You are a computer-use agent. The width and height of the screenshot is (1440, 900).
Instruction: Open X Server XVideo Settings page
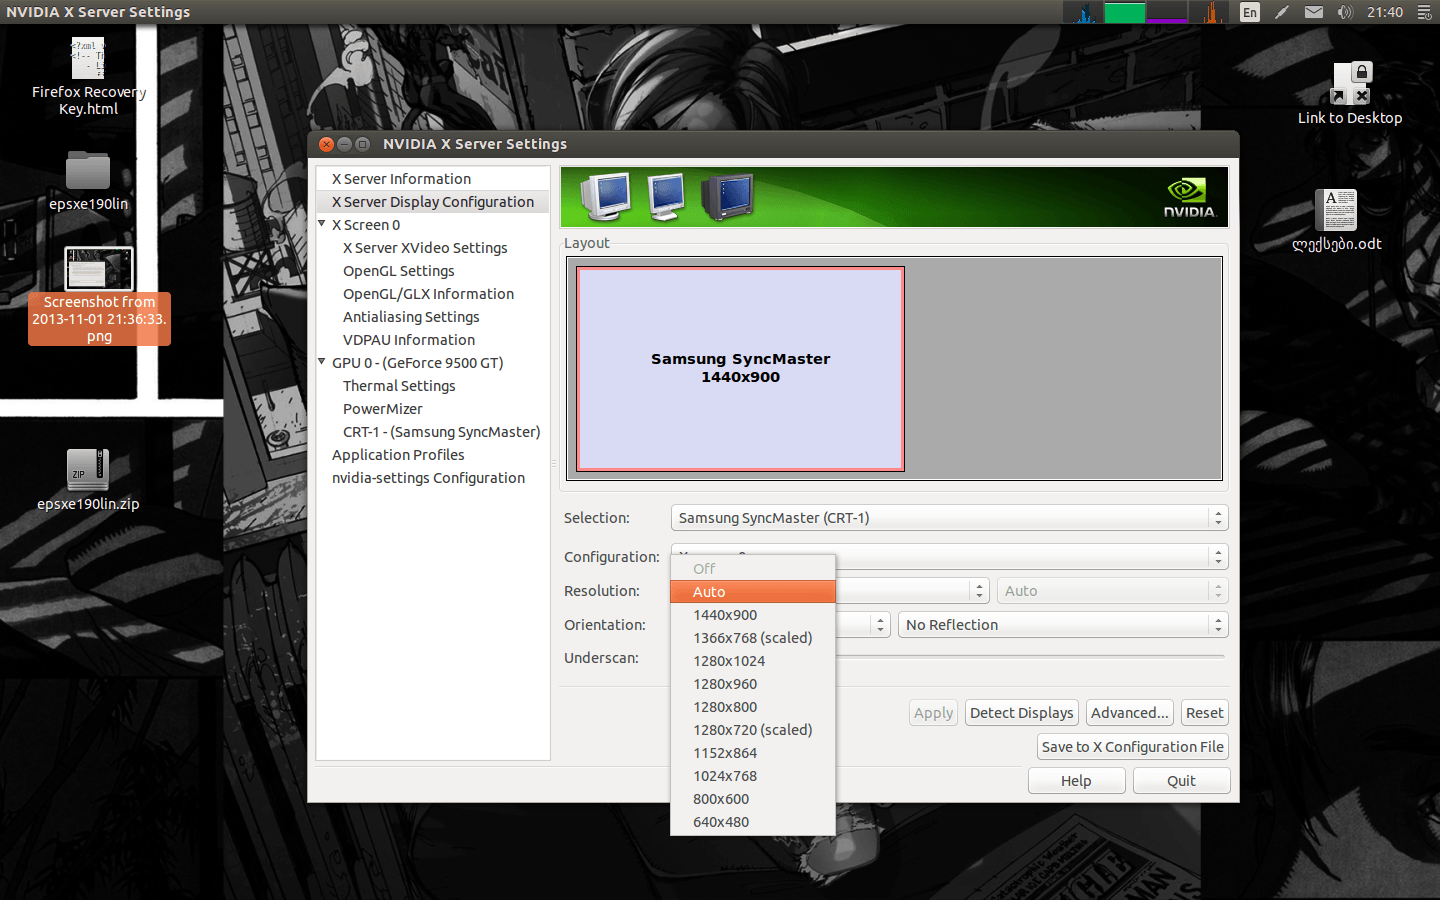click(425, 248)
